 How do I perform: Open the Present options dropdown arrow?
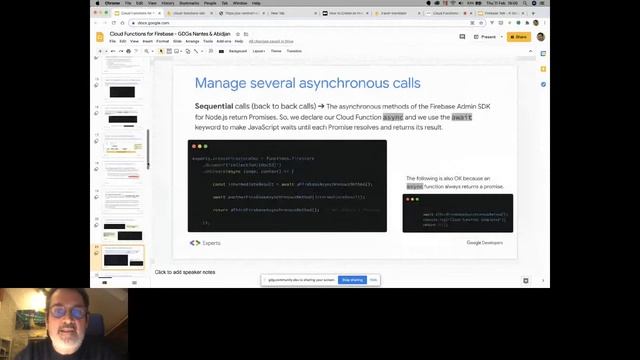[x=502, y=37]
